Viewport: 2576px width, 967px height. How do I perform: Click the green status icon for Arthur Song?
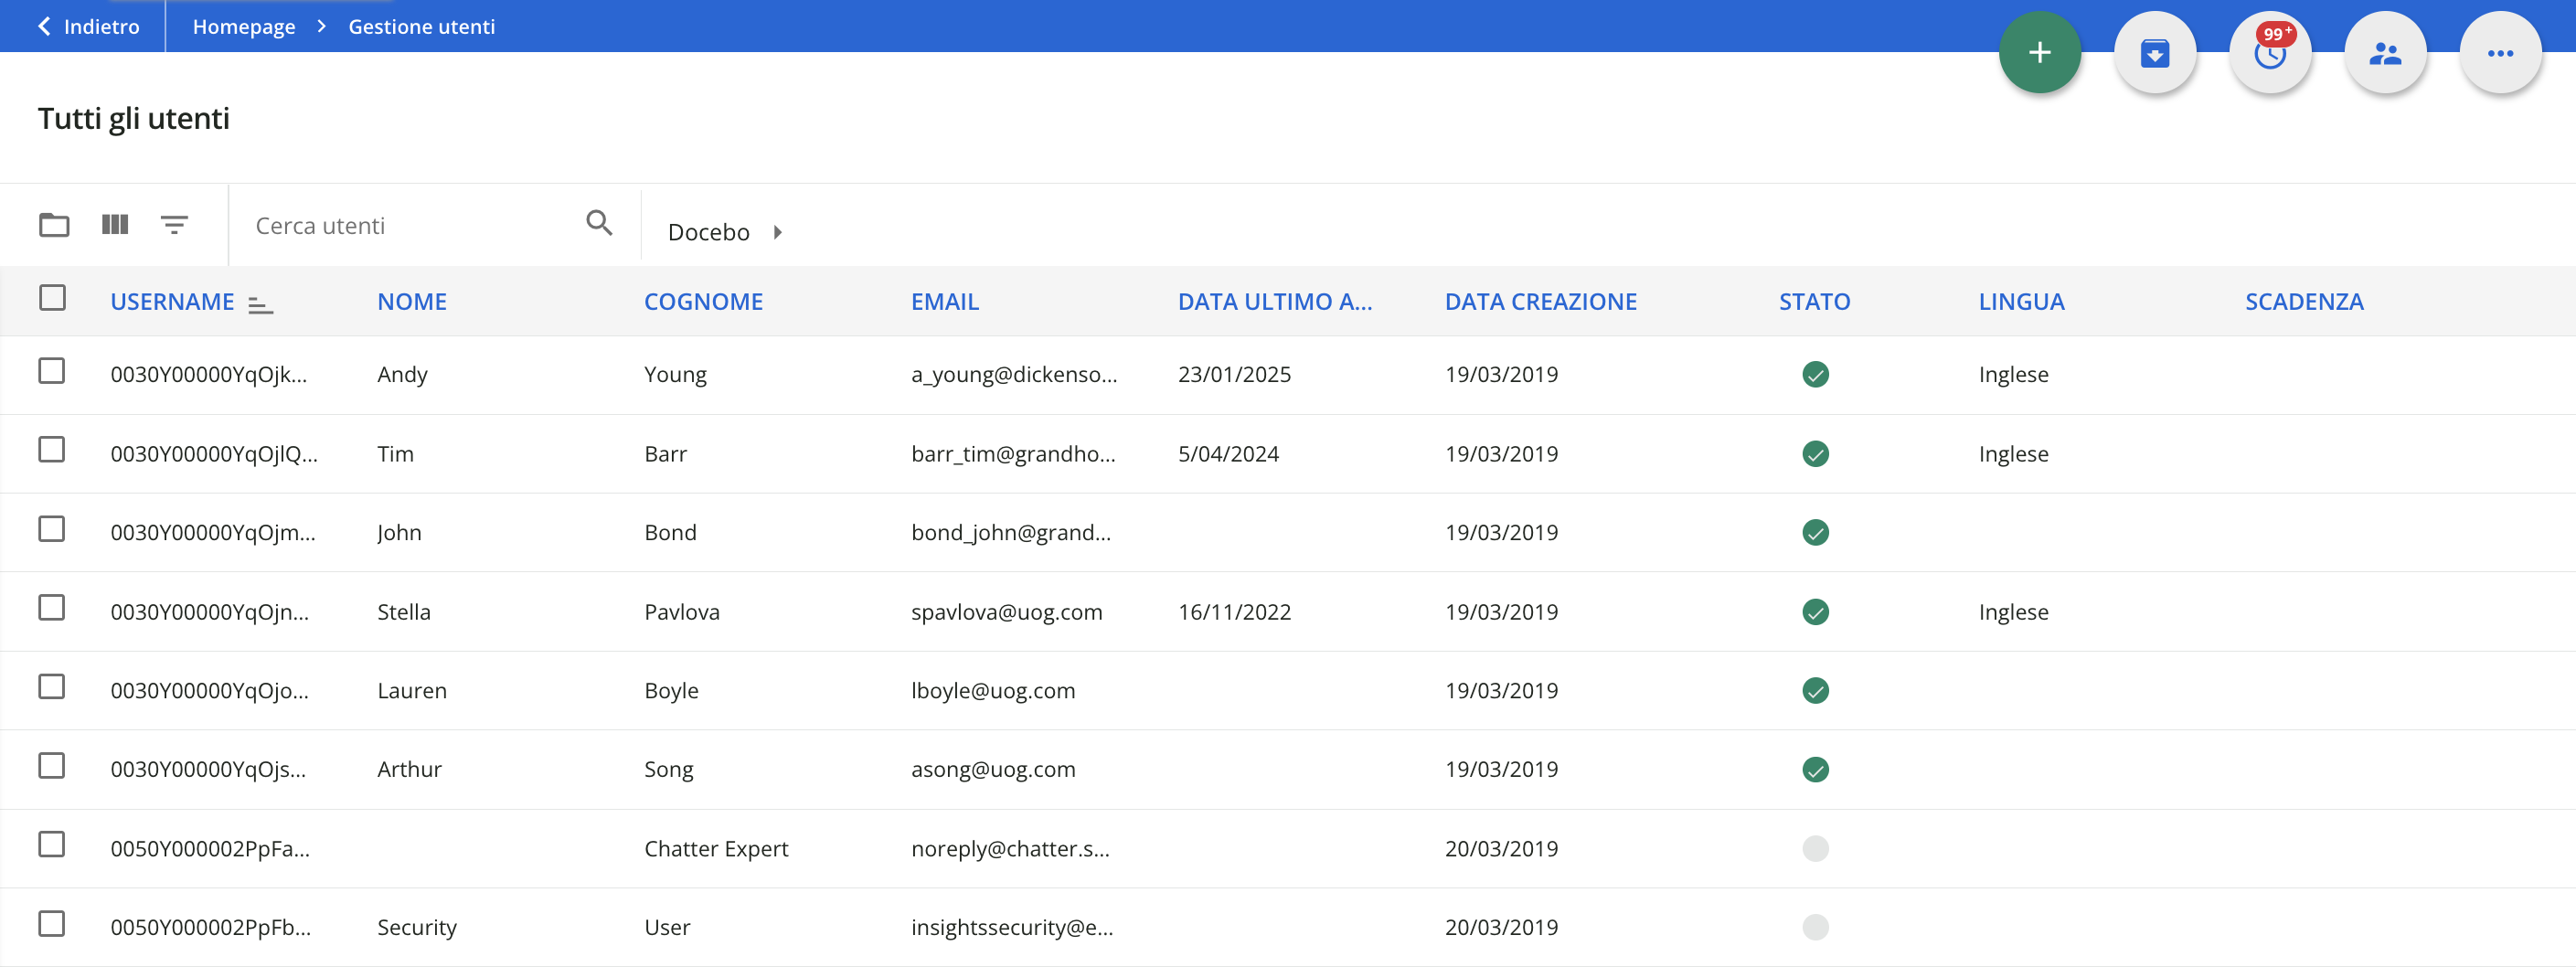[x=1815, y=769]
